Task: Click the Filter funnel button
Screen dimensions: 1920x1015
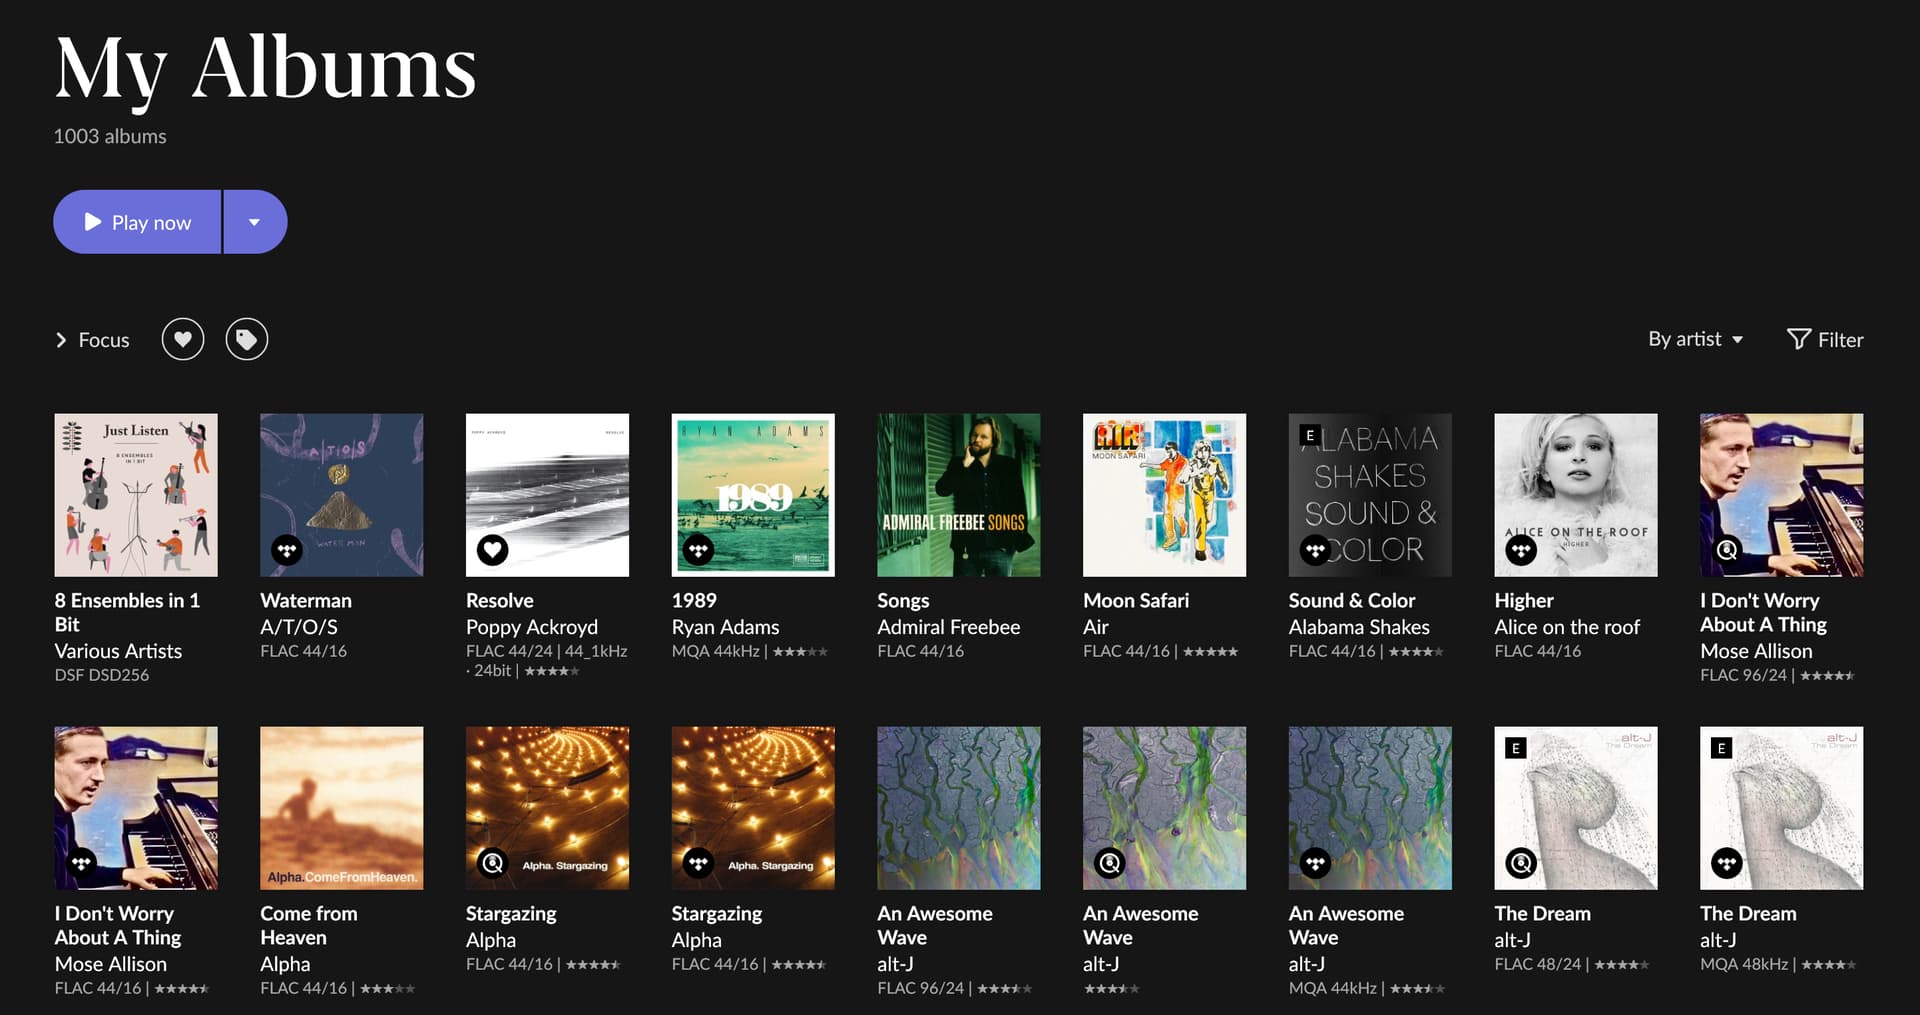Action: 1825,339
